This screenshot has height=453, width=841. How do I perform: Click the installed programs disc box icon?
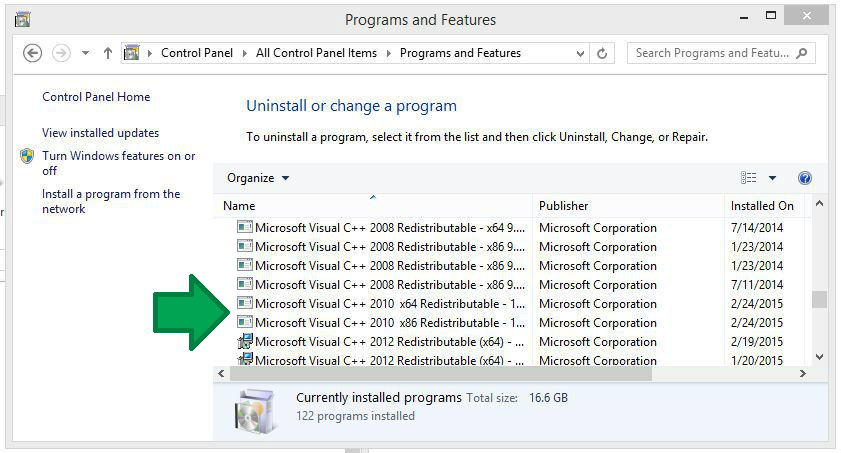tap(256, 411)
